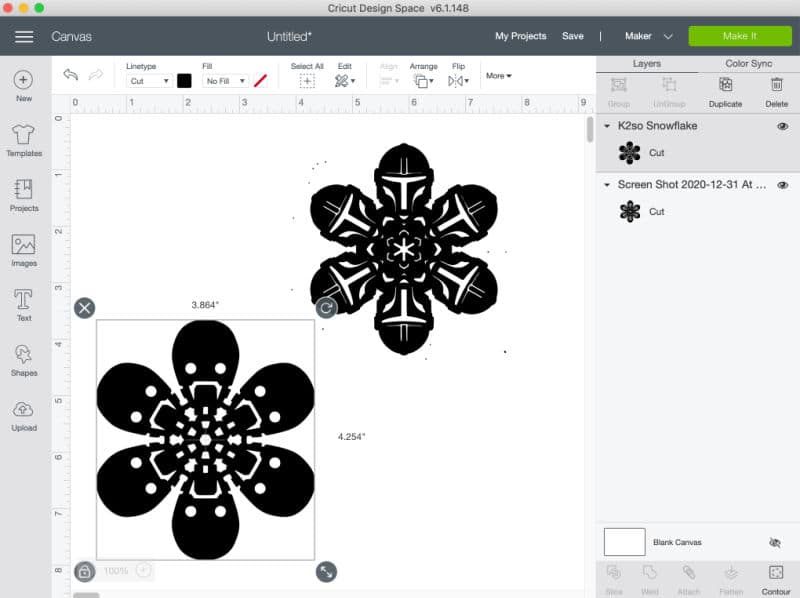Click the resize handle on selected image

pos(326,571)
